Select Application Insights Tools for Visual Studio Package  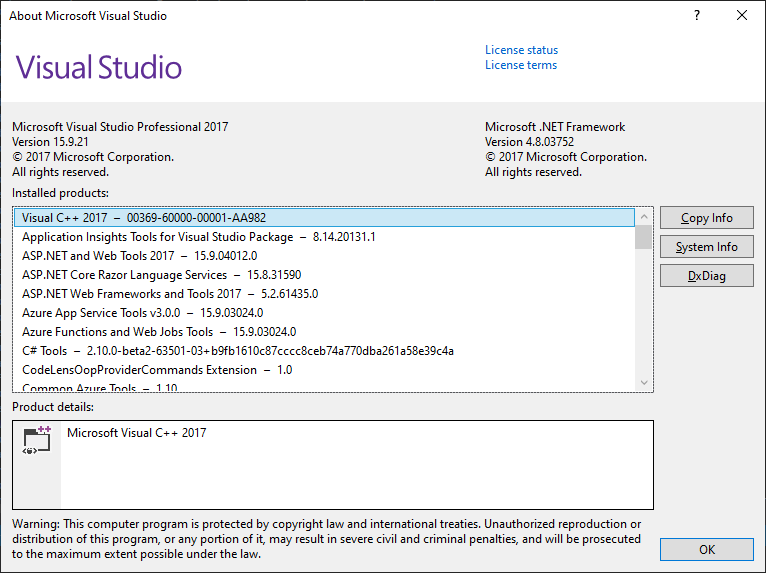pos(324,237)
